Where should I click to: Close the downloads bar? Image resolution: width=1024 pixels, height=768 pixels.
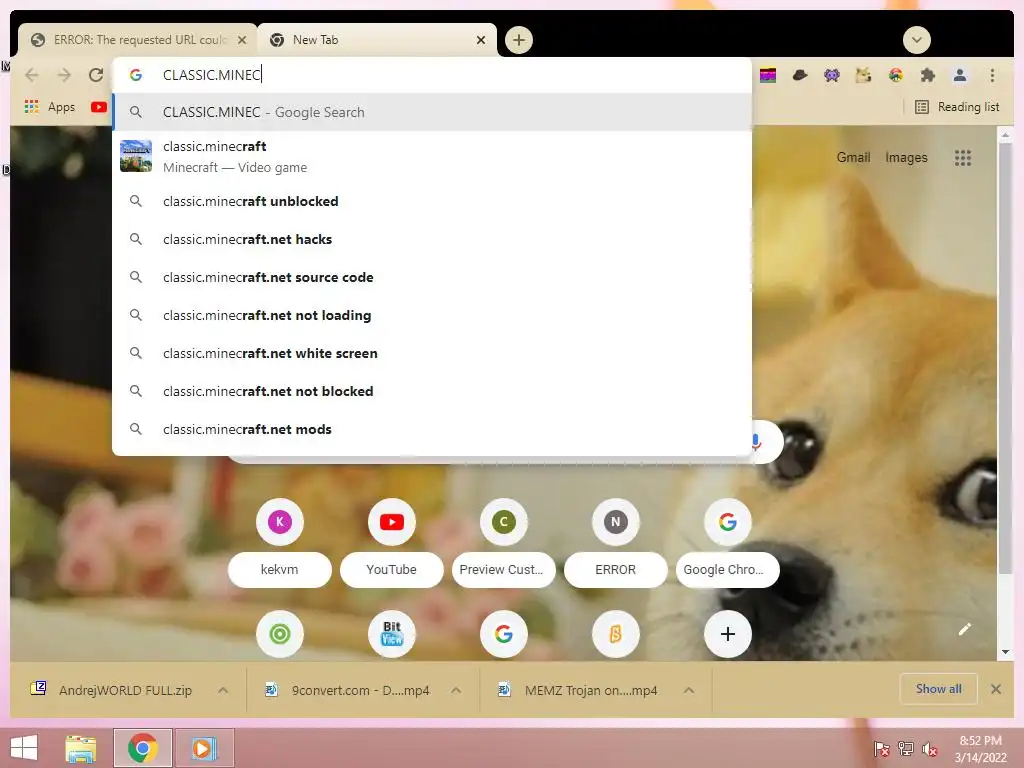click(x=995, y=689)
